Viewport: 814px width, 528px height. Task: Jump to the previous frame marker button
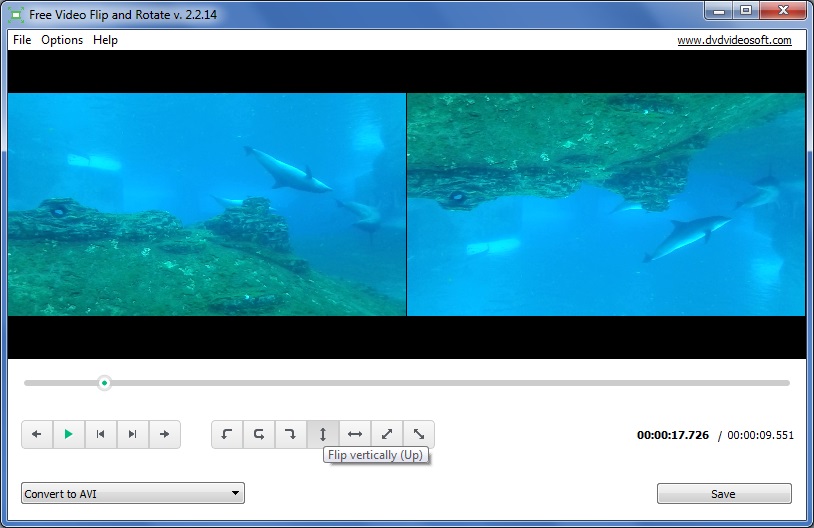pyautogui.click(x=101, y=434)
